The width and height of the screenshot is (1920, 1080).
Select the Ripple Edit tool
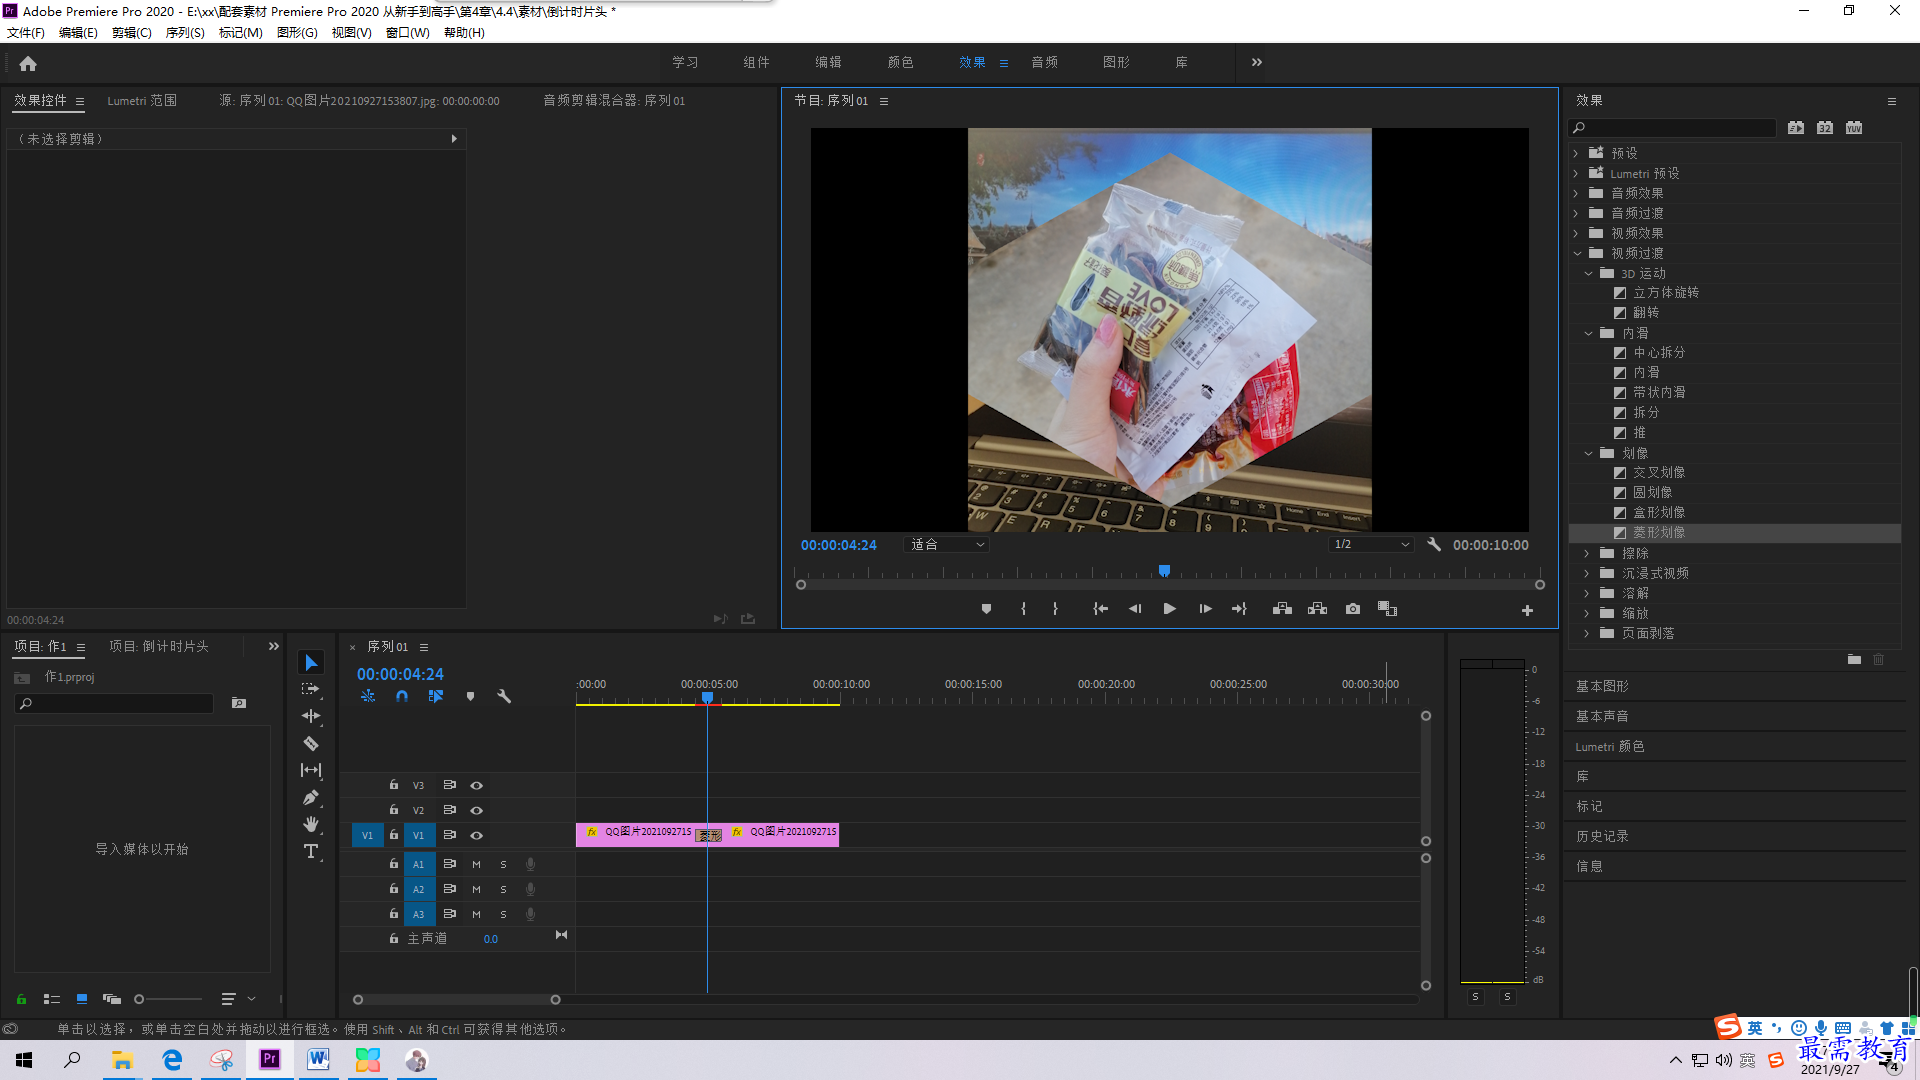point(311,716)
